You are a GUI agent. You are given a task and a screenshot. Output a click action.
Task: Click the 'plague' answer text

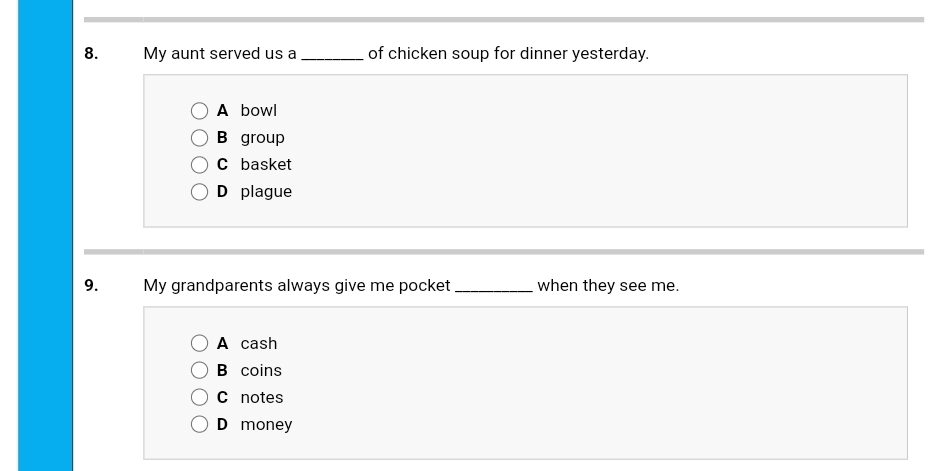[266, 192]
